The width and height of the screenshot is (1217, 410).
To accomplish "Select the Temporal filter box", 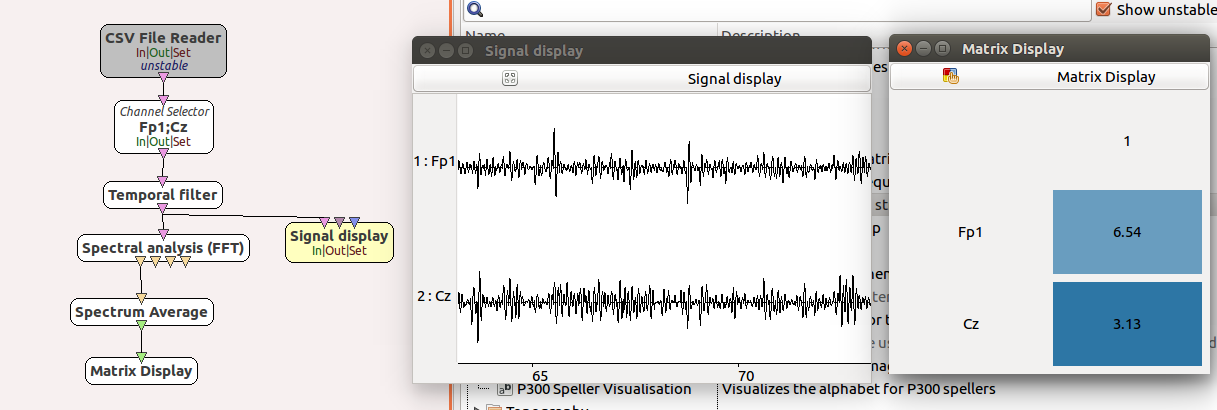I will coord(162,194).
